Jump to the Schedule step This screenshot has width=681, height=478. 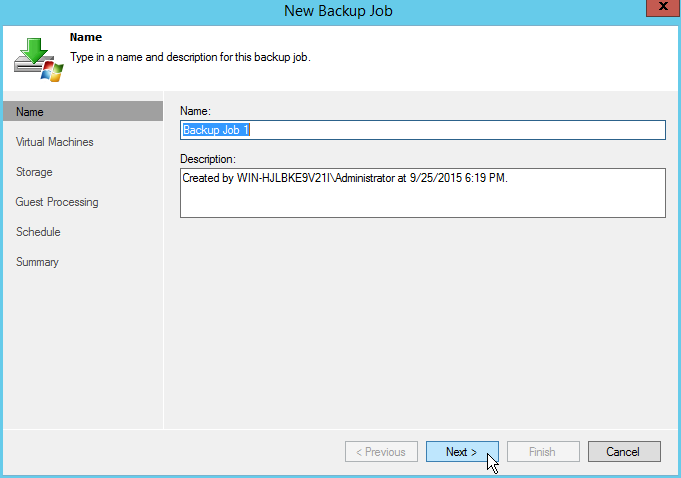coord(38,232)
